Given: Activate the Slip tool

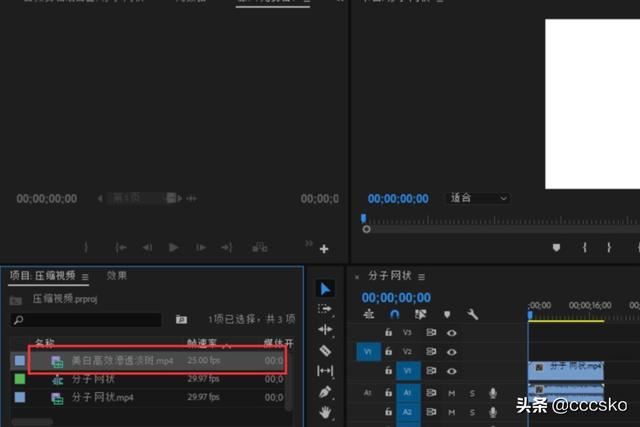Looking at the screenshot, I should click(x=325, y=371).
